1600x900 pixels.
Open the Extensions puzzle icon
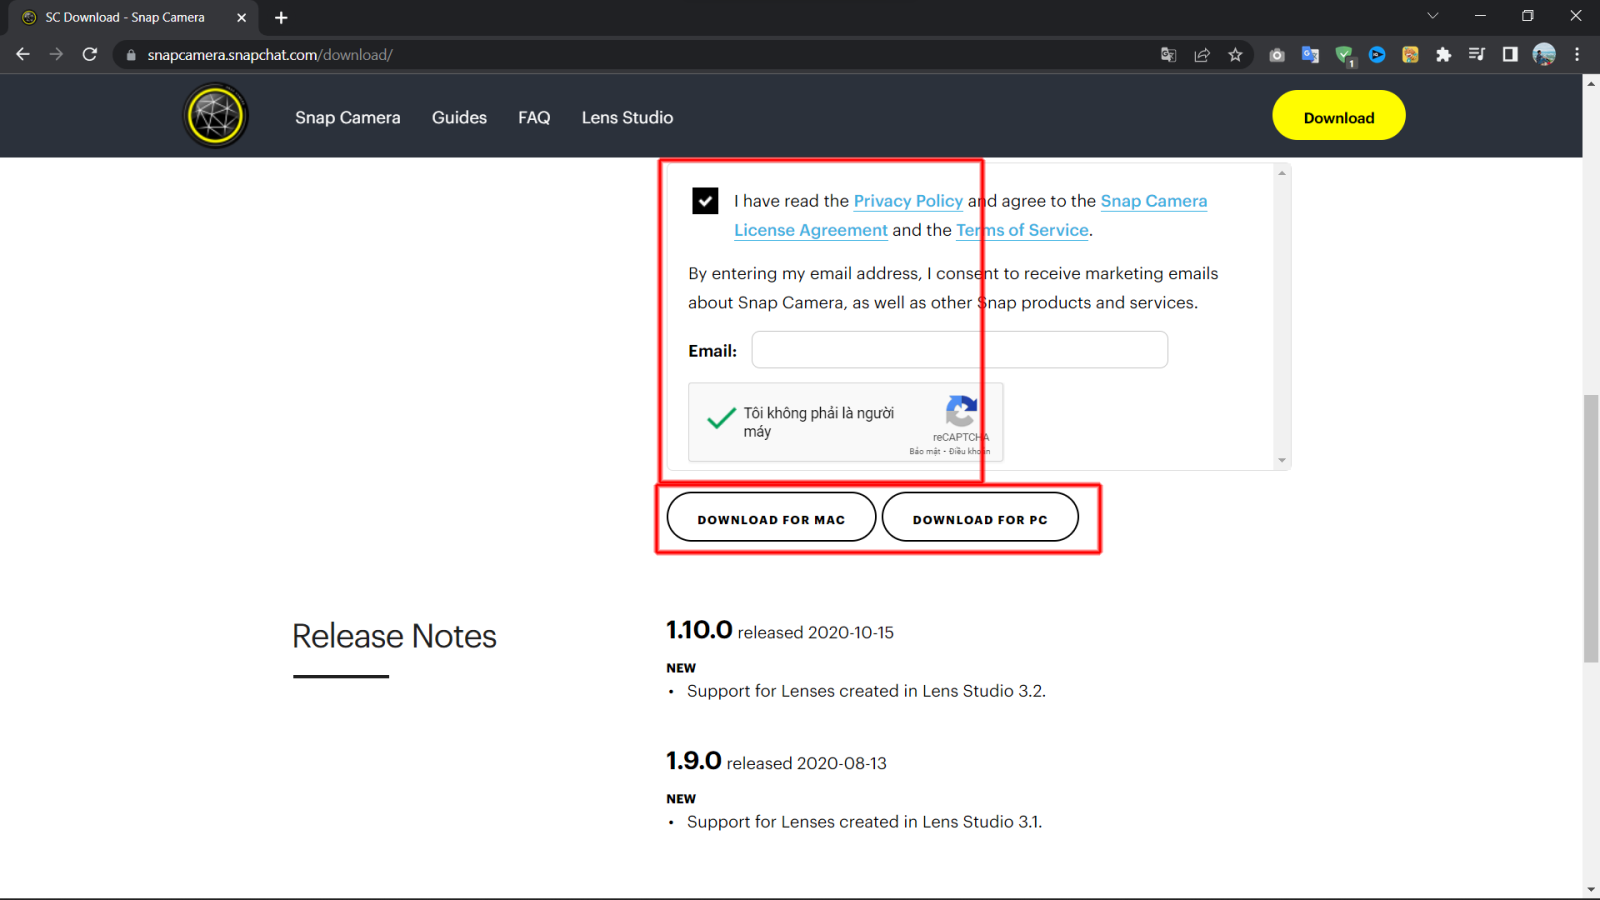click(x=1443, y=55)
